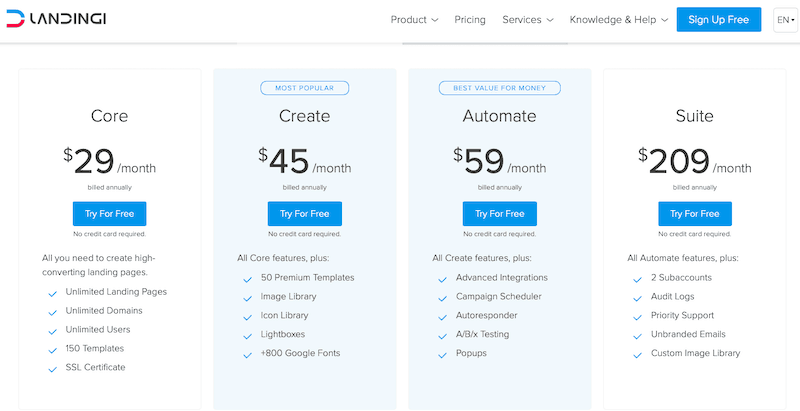800x411 pixels.
Task: Click the A/B/x Testing text
Action: click(482, 334)
